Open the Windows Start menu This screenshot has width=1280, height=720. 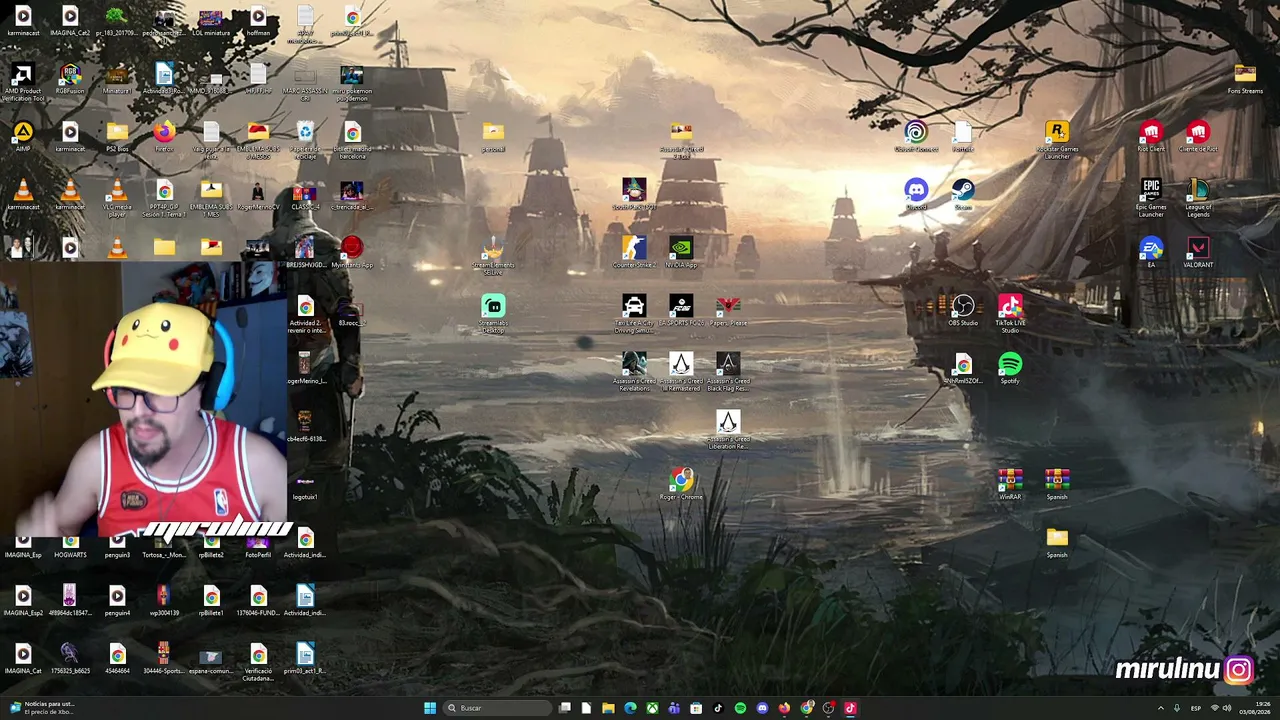tap(430, 708)
